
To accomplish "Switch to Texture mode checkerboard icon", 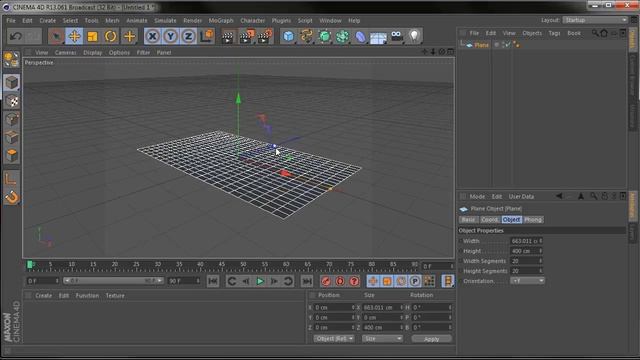I will [11, 101].
